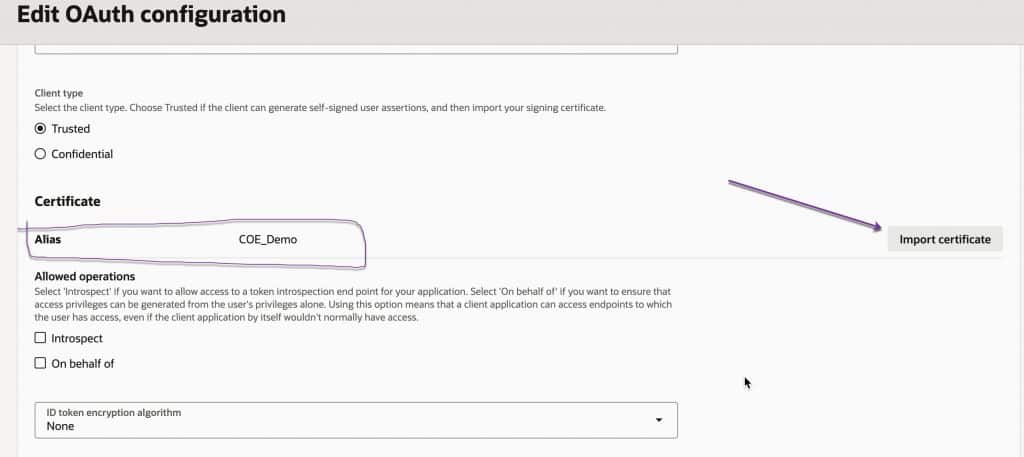The width and height of the screenshot is (1024, 457).
Task: Open the ID token encryption algorithm dropdown
Action: click(x=356, y=419)
